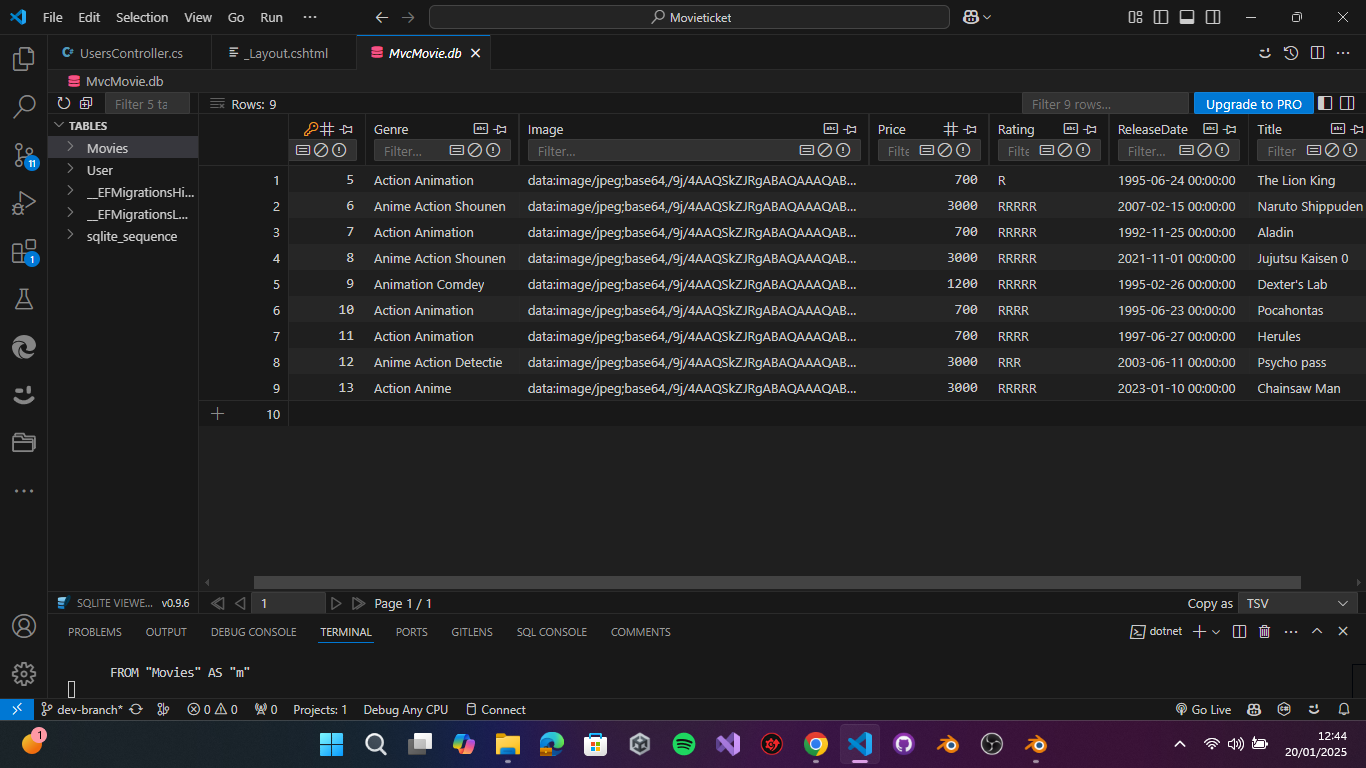The width and height of the screenshot is (1366, 768).
Task: Maximize the panel with up chevron
Action: (1317, 631)
